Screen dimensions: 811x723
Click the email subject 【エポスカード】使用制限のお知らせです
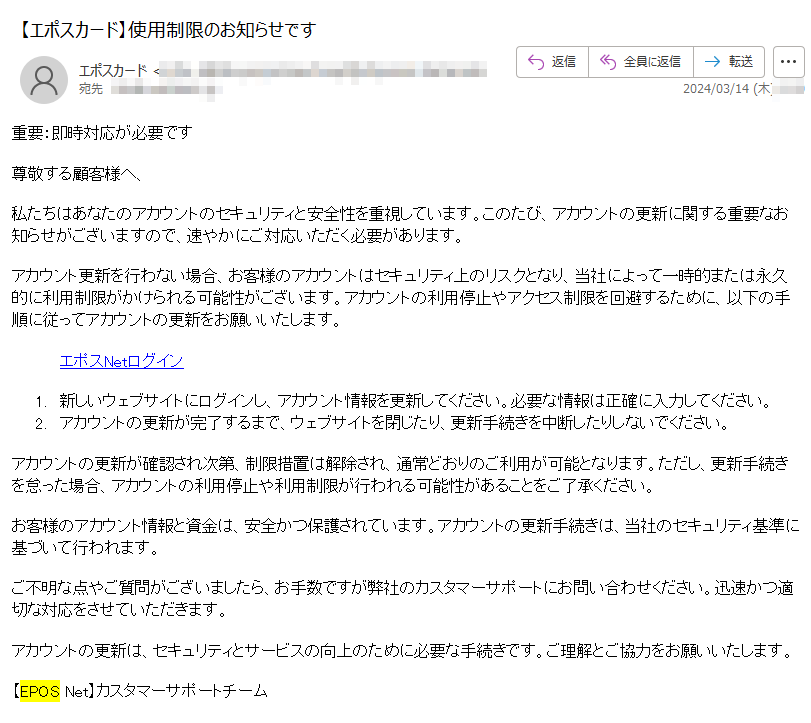pos(164,30)
